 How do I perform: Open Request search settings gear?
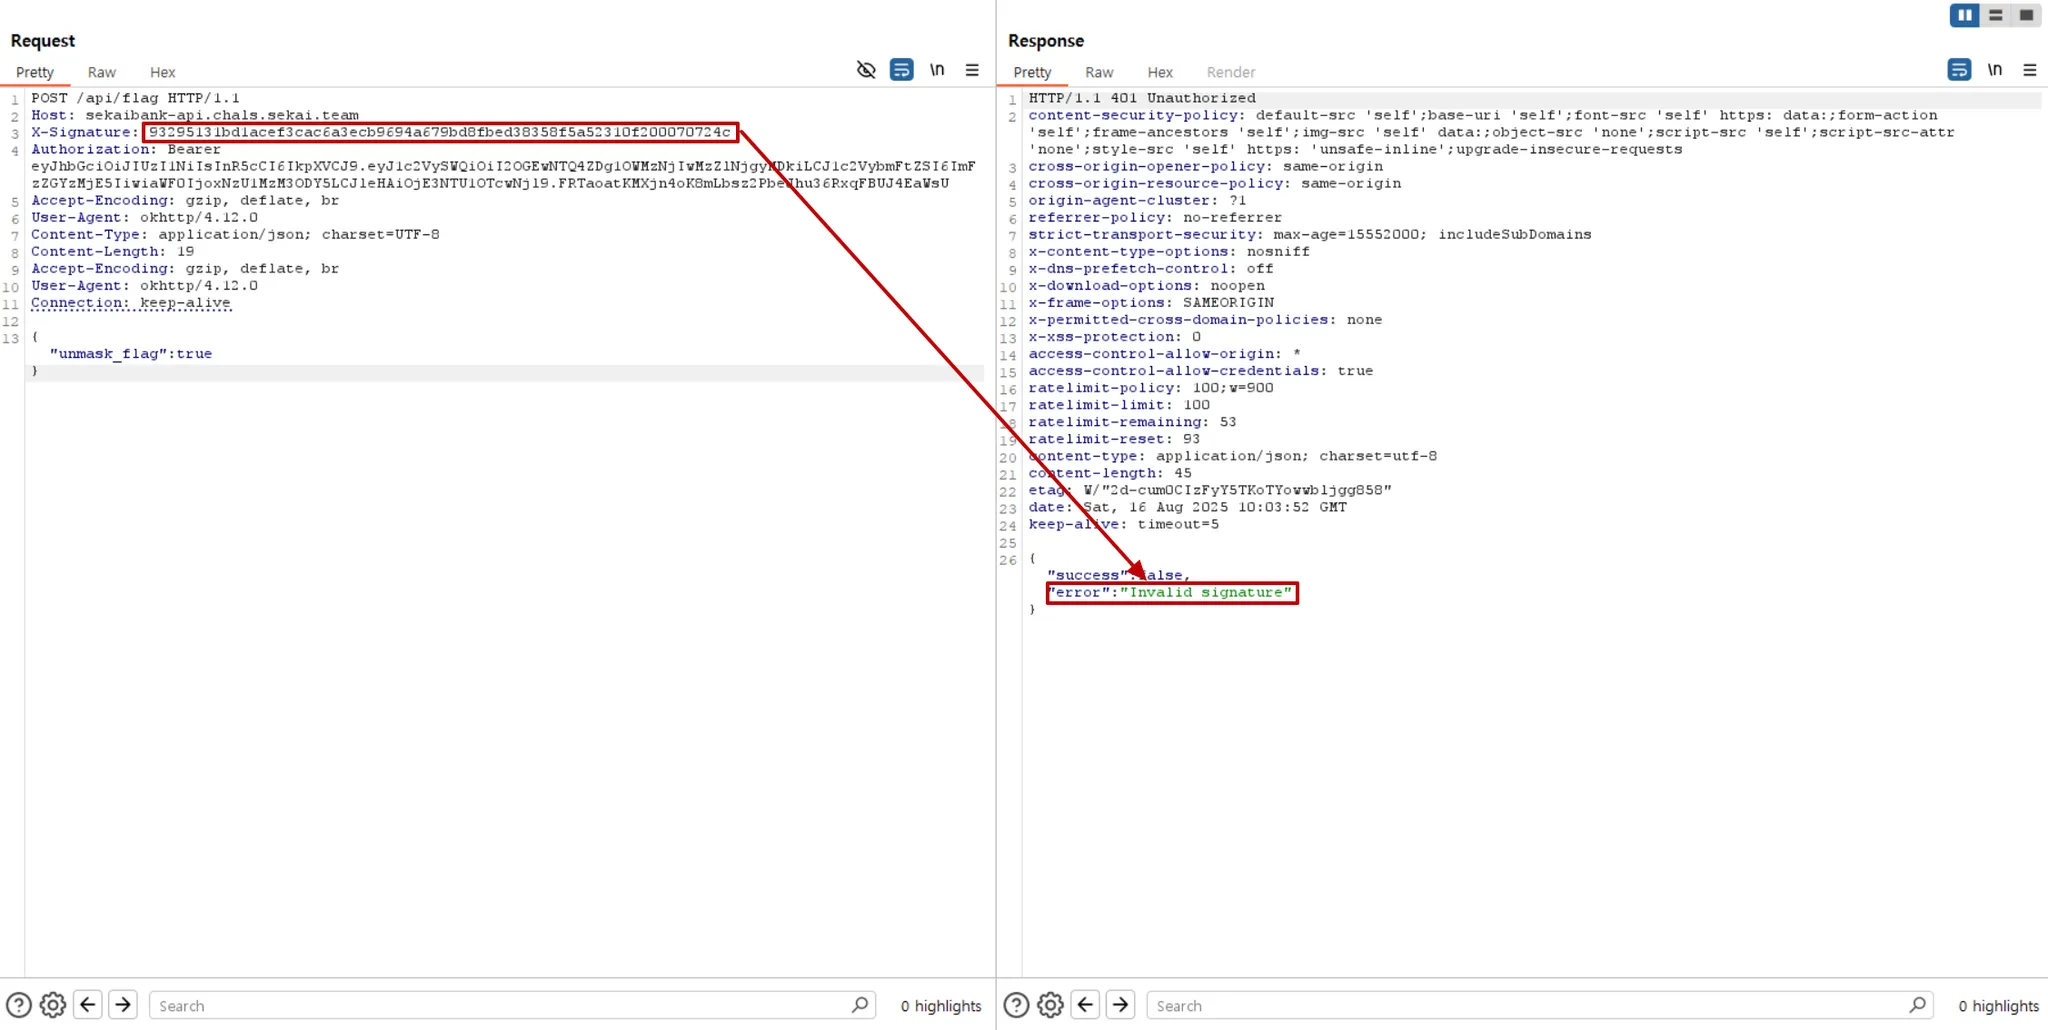[x=53, y=1005]
